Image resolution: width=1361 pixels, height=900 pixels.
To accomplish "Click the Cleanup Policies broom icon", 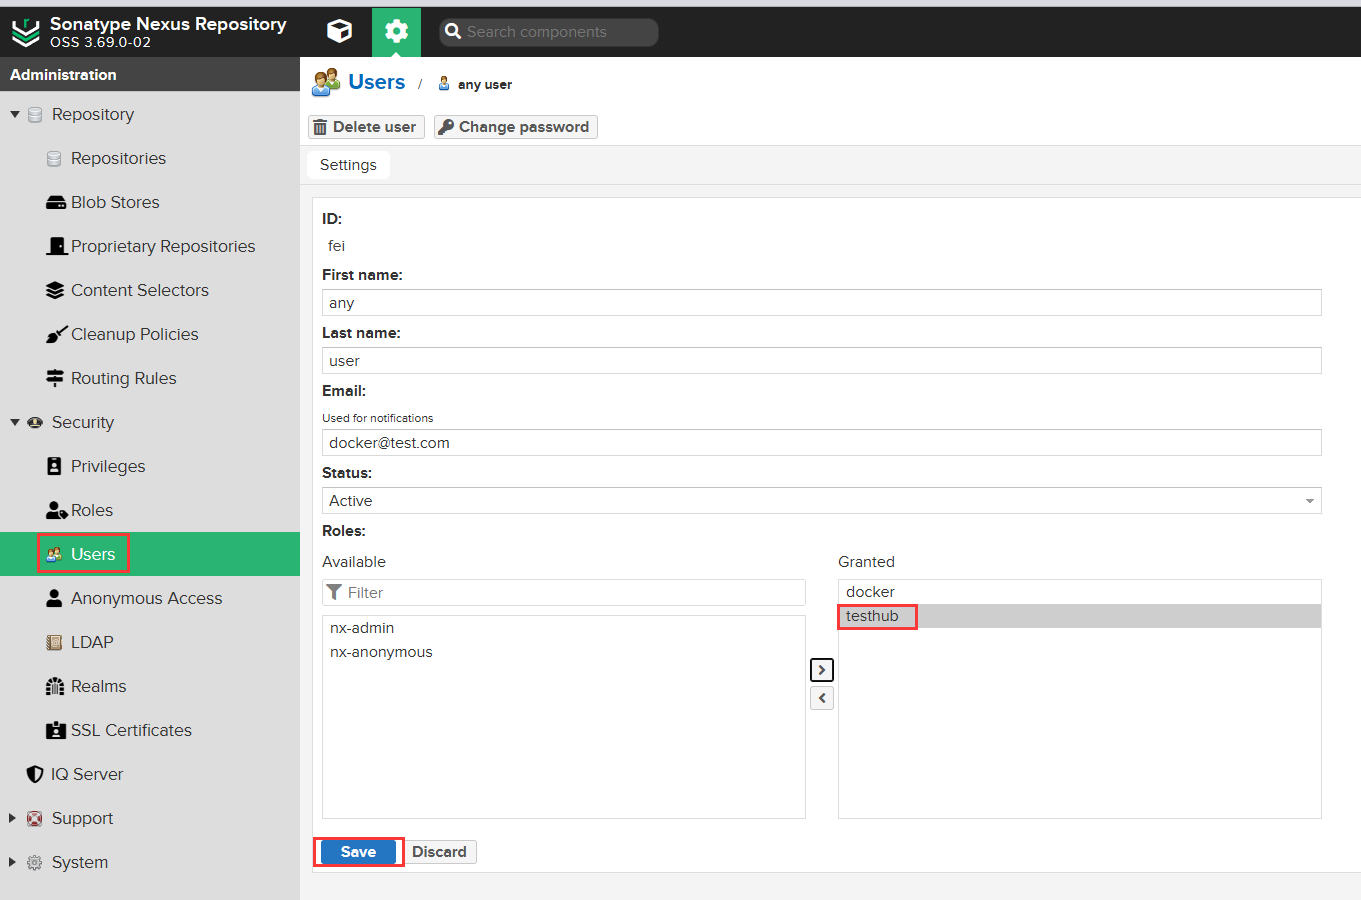I will pos(56,334).
